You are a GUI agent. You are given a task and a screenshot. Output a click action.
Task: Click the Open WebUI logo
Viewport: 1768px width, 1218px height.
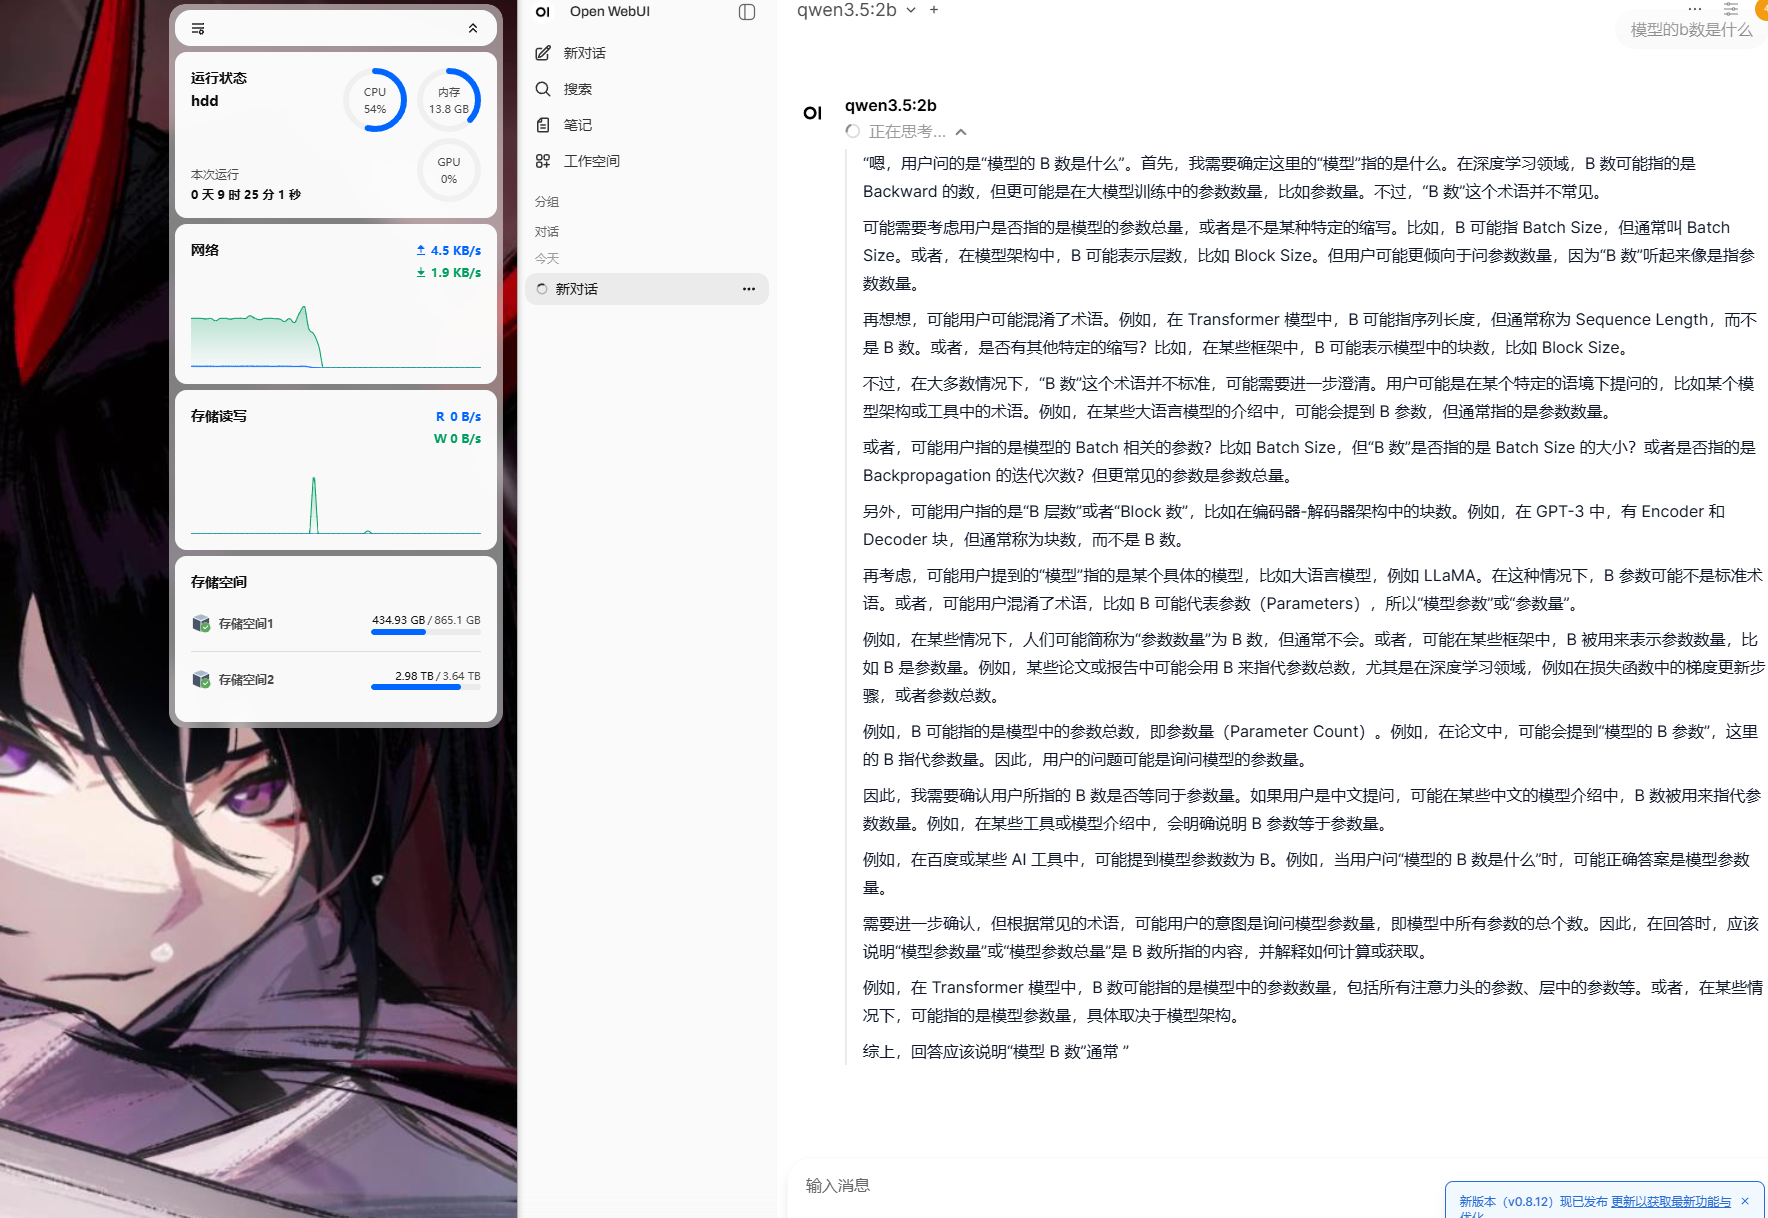tap(543, 11)
